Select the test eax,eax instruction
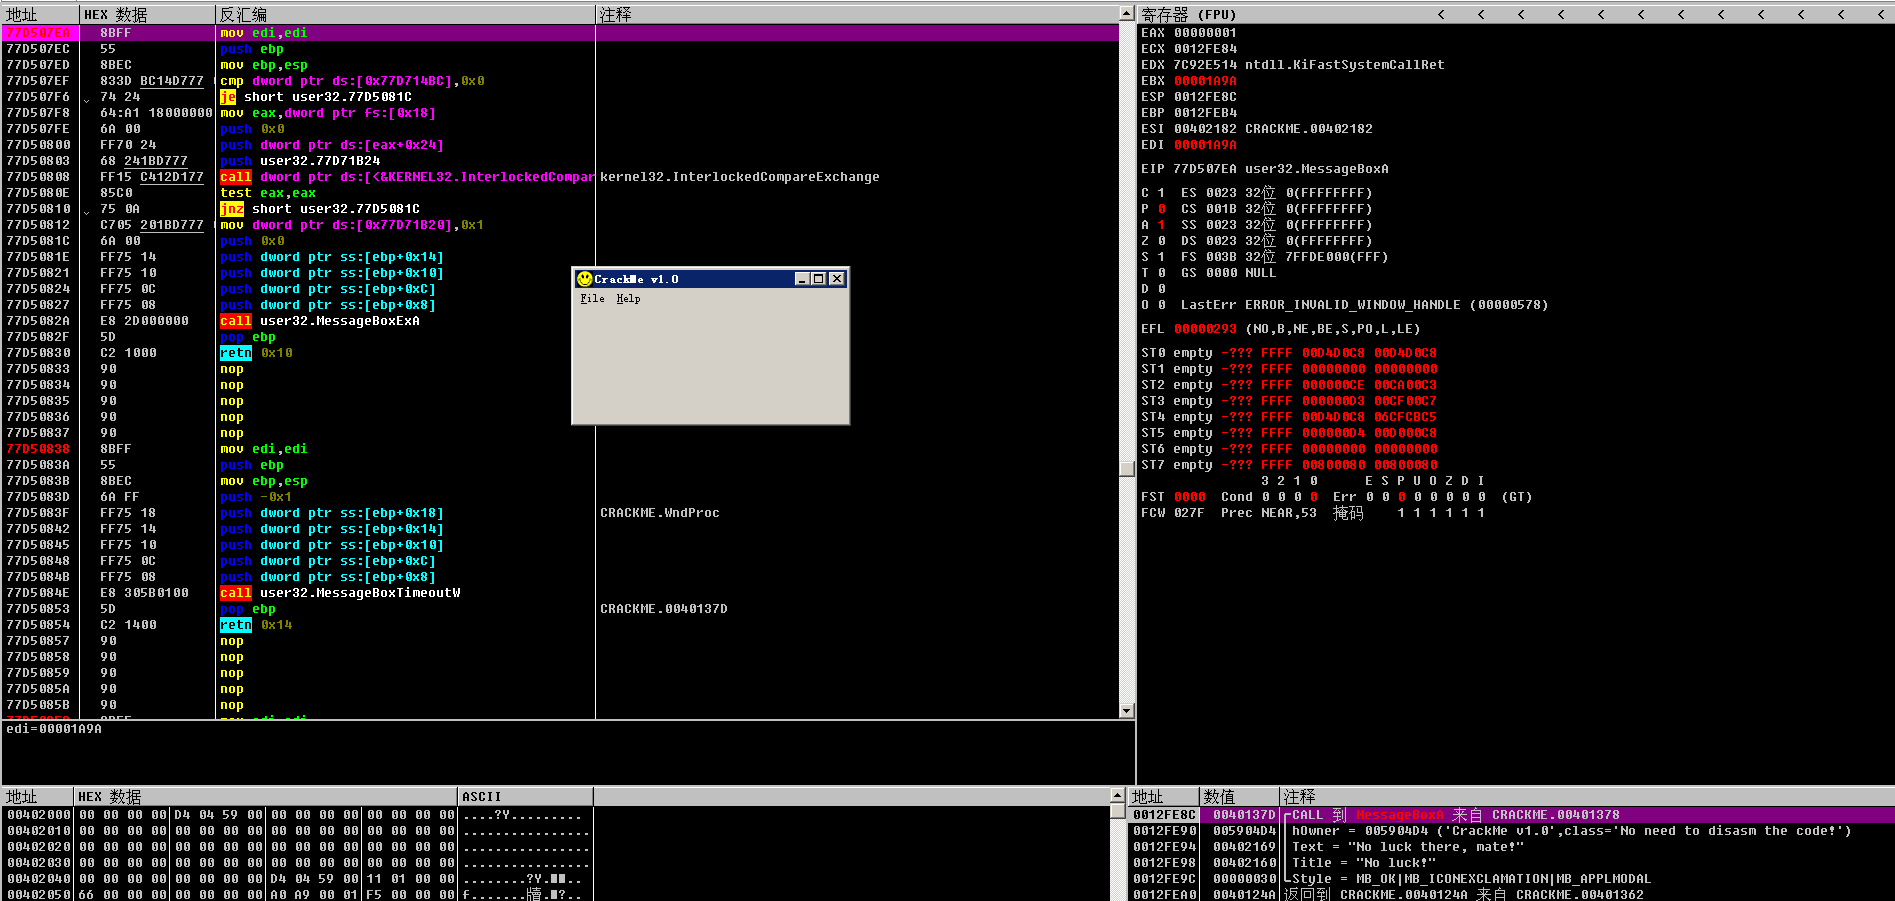 coord(268,193)
